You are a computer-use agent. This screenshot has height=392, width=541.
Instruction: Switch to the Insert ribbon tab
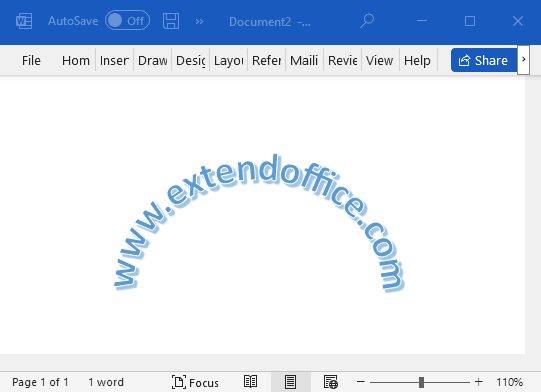click(114, 60)
